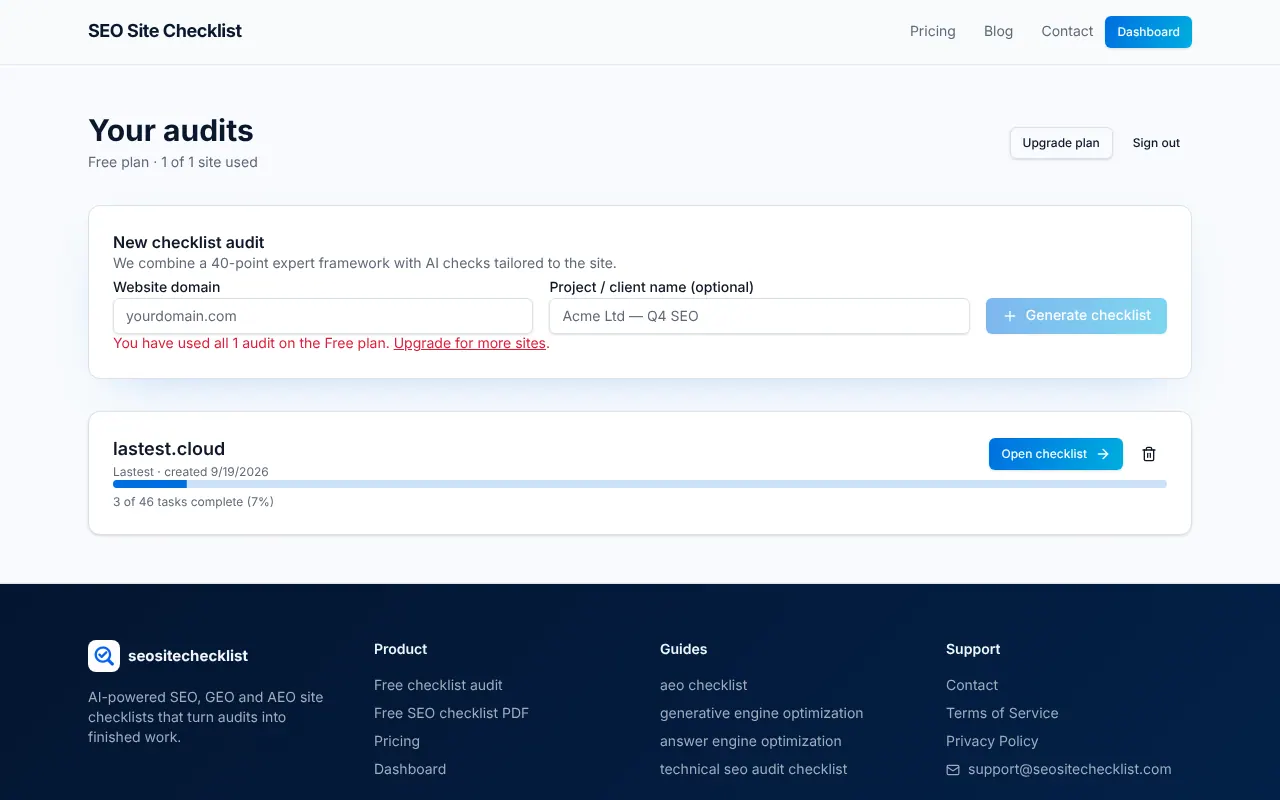Focus the Project / client name field
Image resolution: width=1280 pixels, height=800 pixels.
759,316
